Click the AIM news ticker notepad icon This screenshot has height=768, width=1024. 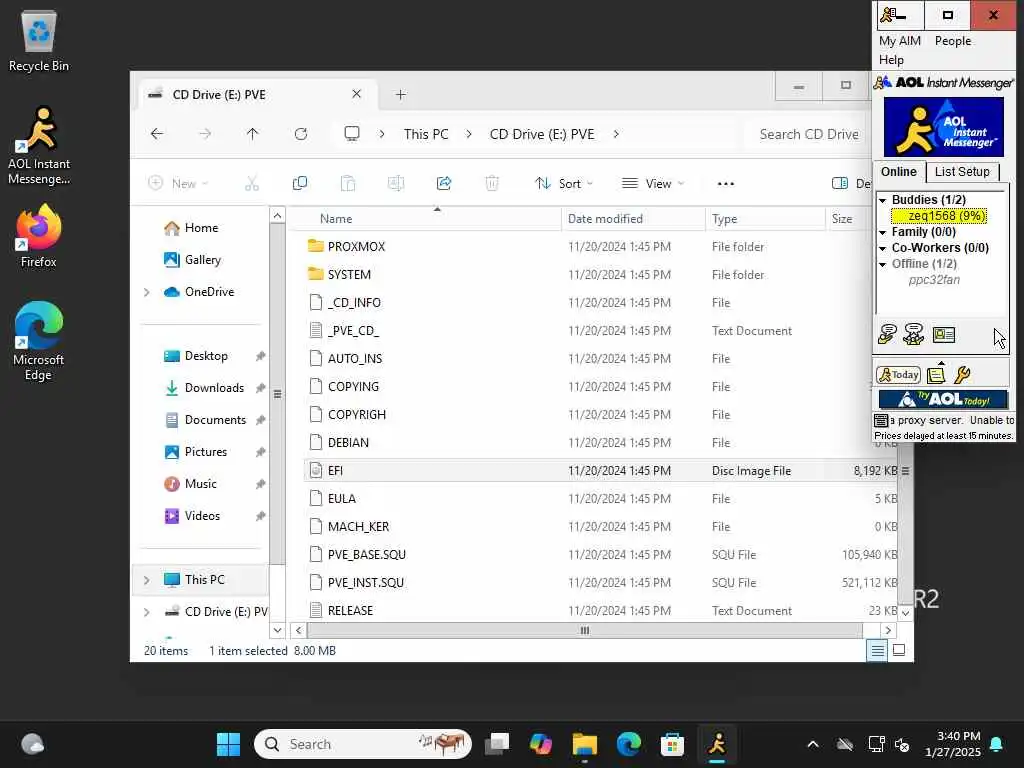point(936,375)
